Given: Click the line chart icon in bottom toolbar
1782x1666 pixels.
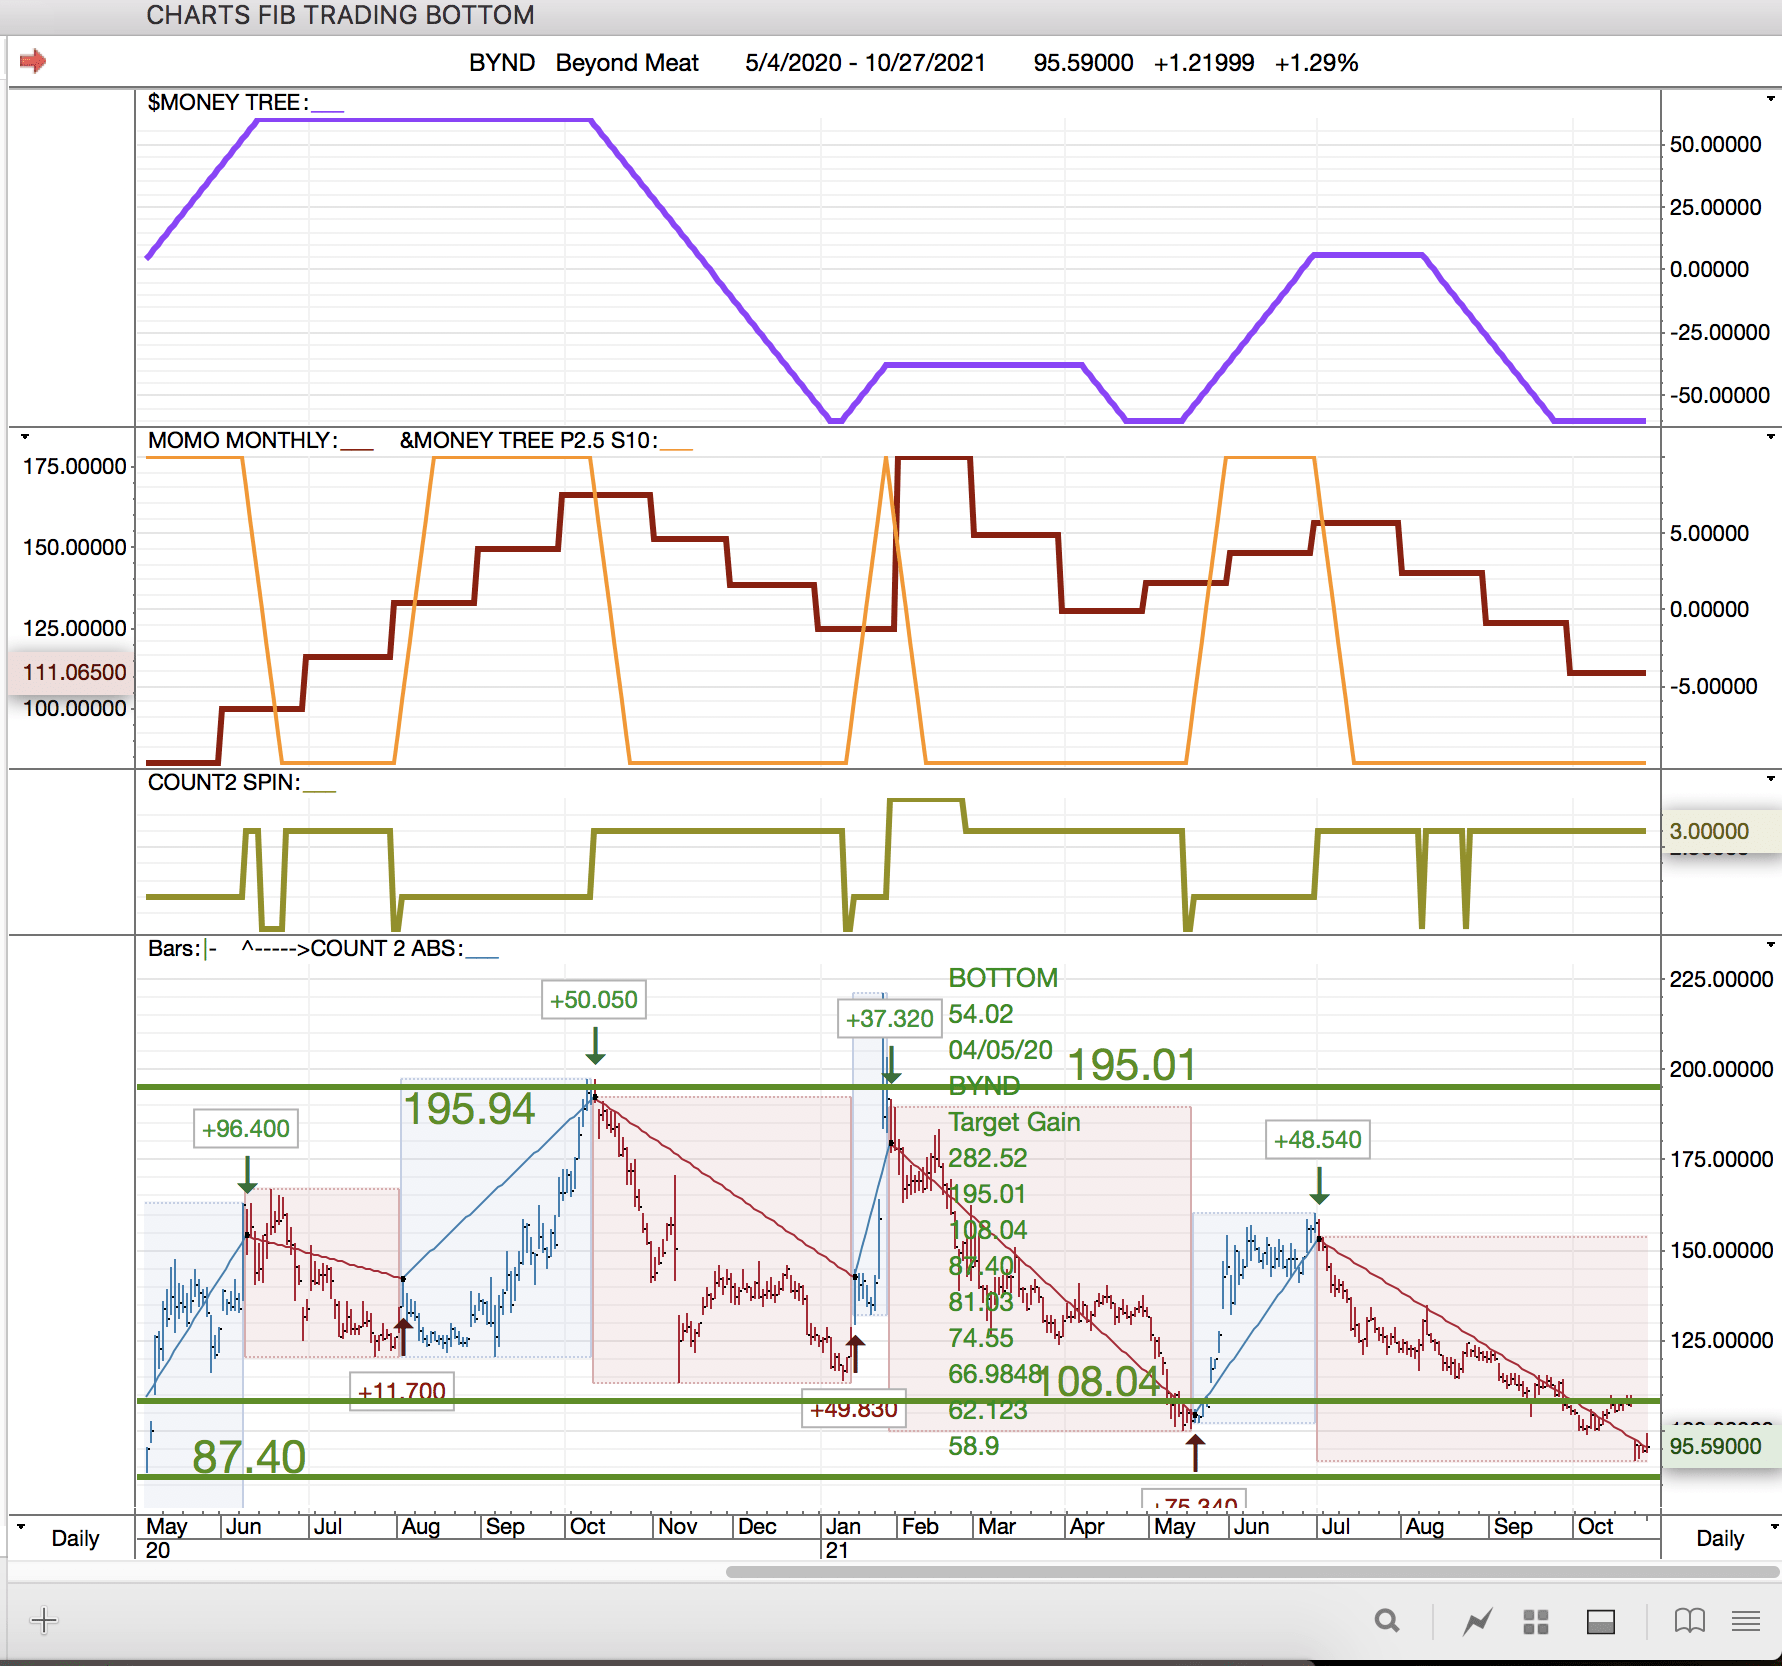Looking at the screenshot, I should (1477, 1621).
